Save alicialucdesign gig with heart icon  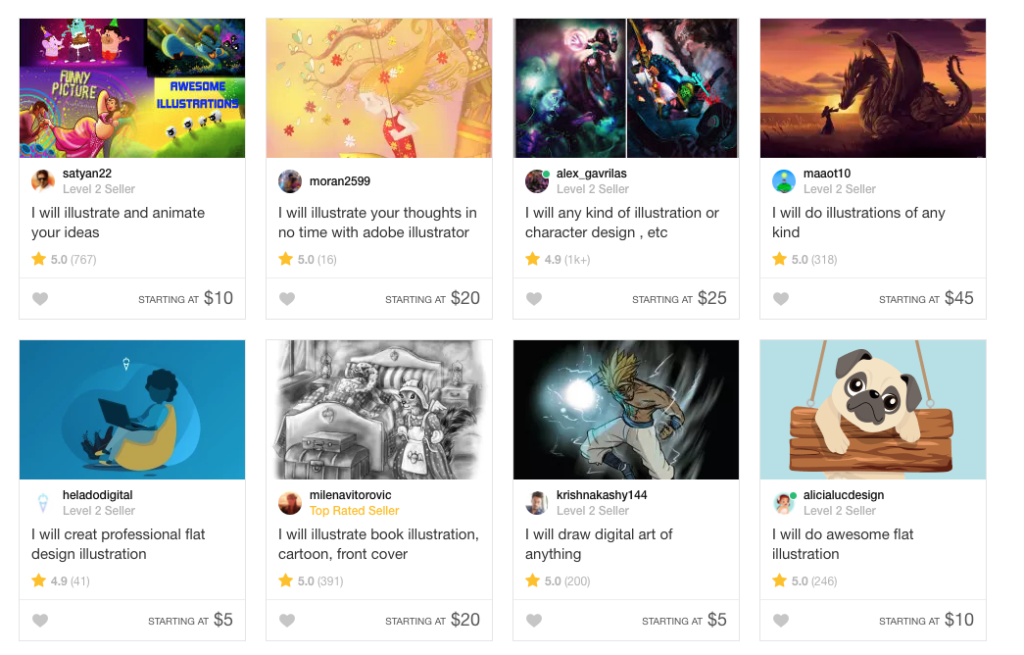(x=781, y=620)
